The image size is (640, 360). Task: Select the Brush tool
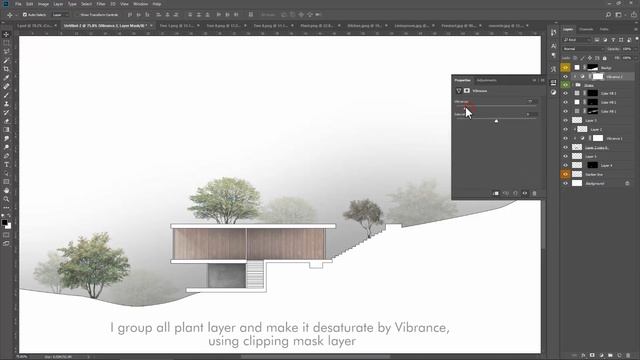[6, 95]
